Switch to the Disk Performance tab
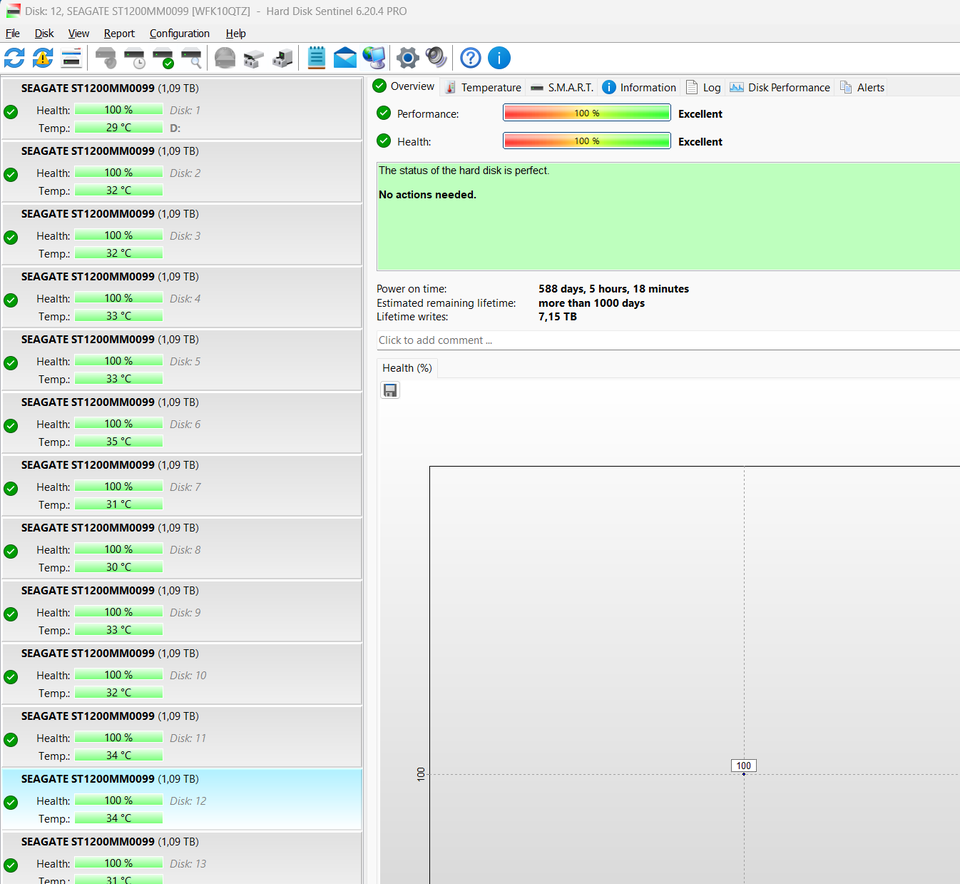This screenshot has height=884, width=960. pyautogui.click(x=780, y=88)
